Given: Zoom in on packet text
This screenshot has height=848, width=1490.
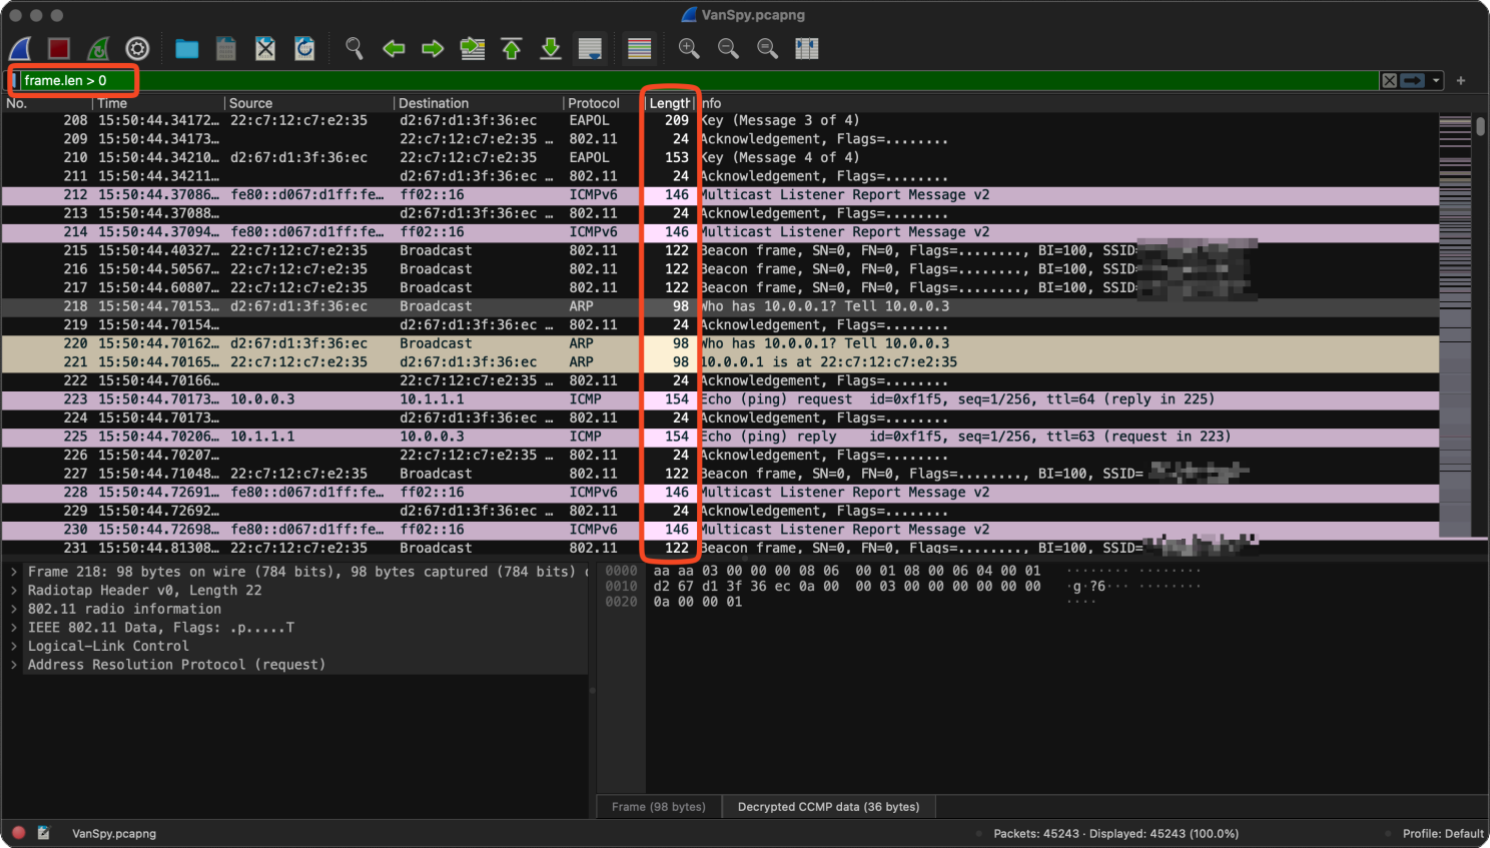Looking at the screenshot, I should (x=689, y=48).
